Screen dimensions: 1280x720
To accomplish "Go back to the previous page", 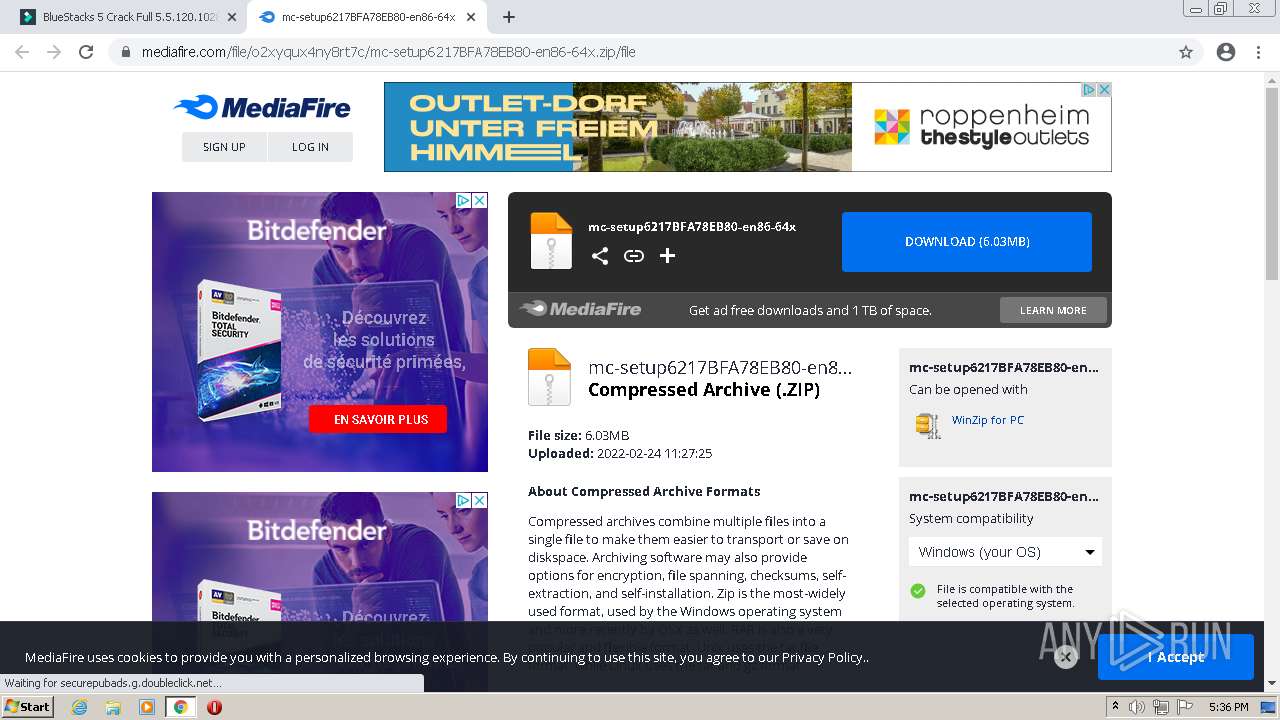I will [22, 52].
